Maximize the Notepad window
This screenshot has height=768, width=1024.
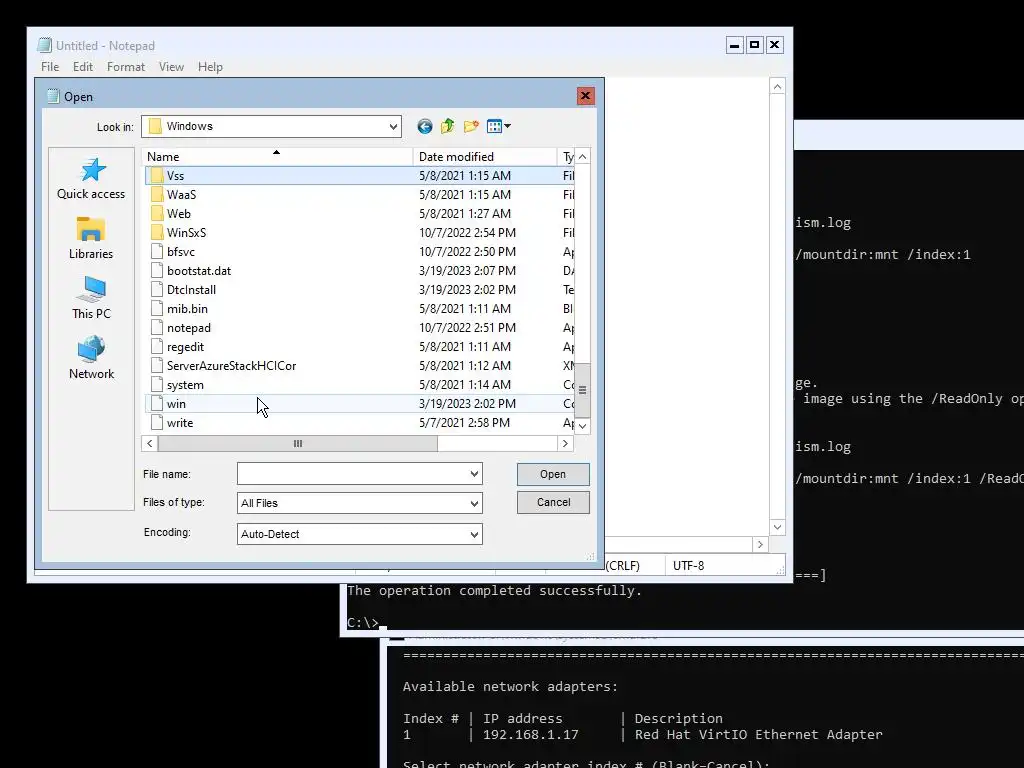754,45
